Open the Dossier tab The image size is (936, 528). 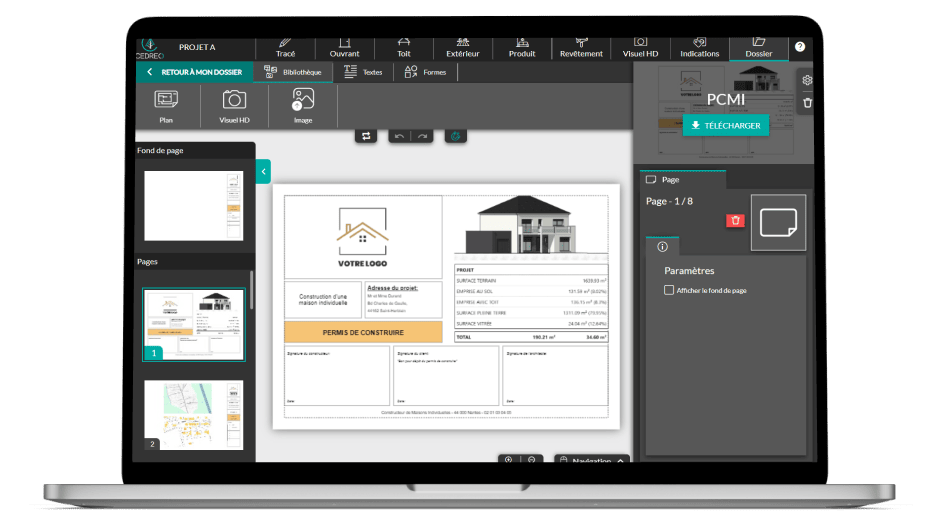tap(758, 47)
